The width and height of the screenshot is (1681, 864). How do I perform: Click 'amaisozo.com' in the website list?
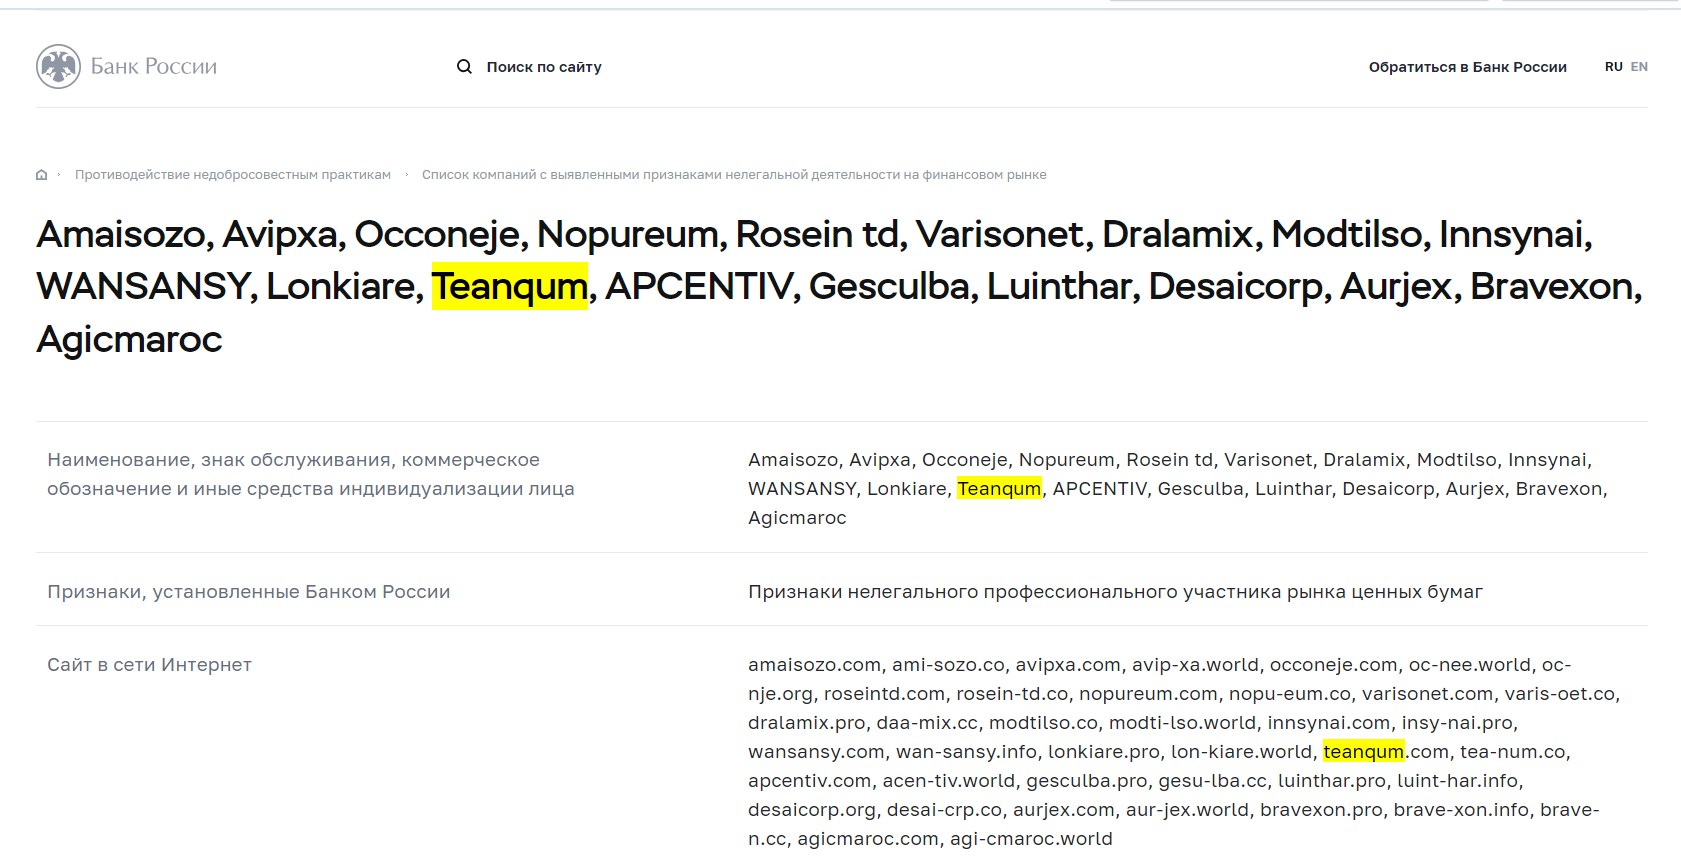pyautogui.click(x=814, y=665)
